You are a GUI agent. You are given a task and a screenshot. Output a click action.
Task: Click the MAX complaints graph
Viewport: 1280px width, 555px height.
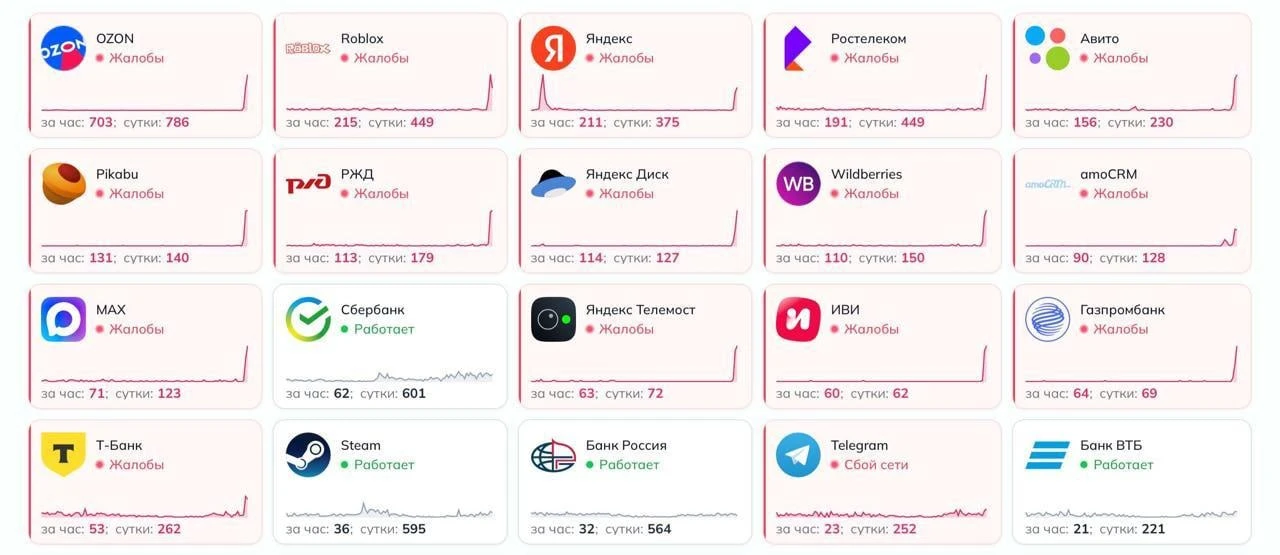point(144,364)
